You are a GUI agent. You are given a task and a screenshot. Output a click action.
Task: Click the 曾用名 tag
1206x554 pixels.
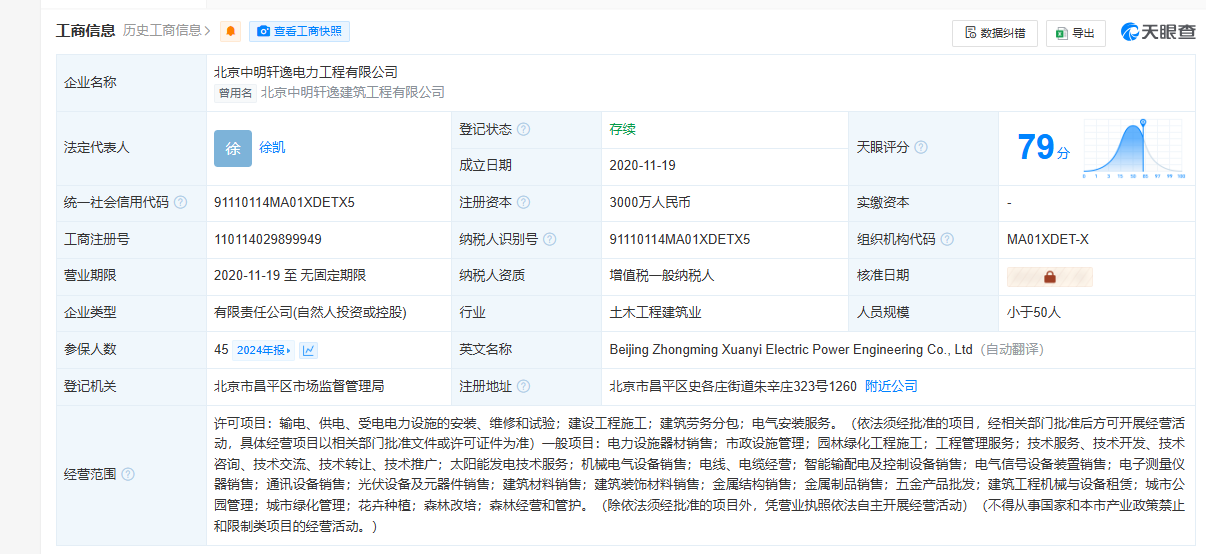(x=235, y=92)
